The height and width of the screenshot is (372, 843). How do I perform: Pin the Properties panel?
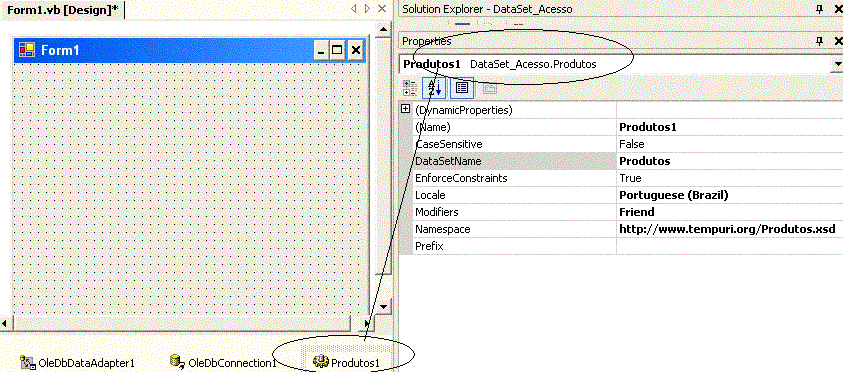[x=820, y=41]
